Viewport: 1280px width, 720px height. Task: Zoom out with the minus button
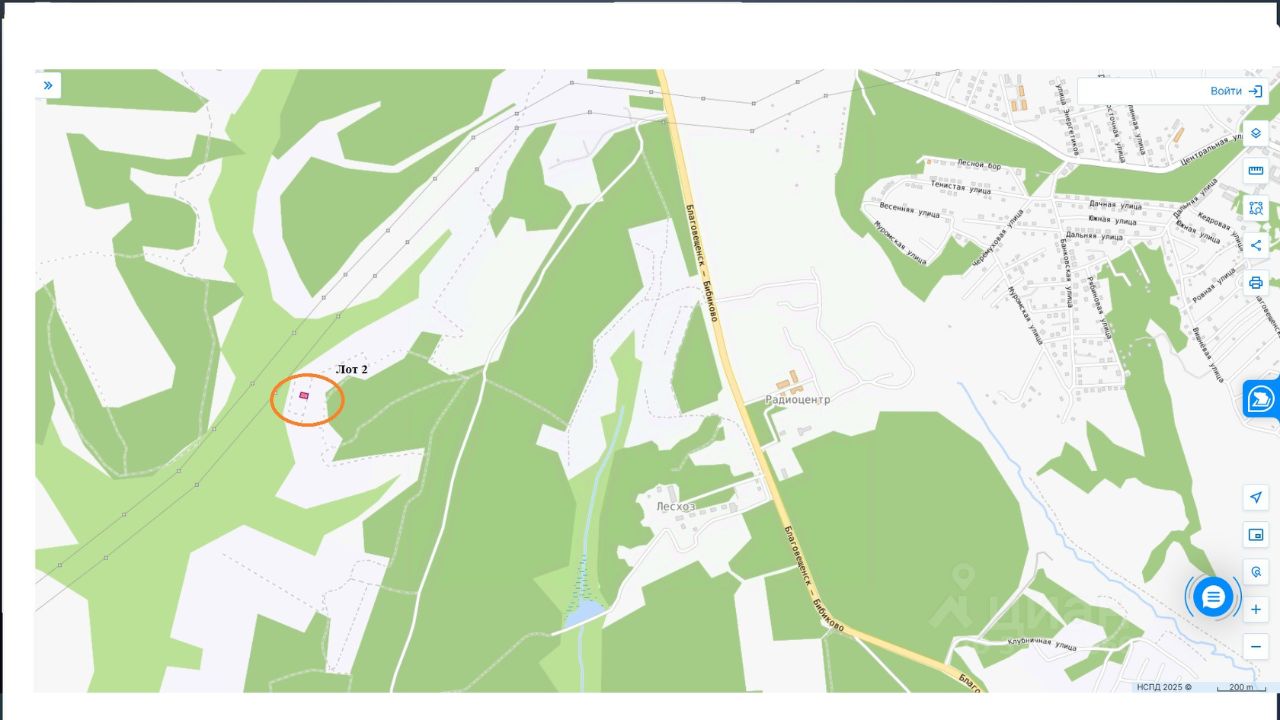(1256, 647)
